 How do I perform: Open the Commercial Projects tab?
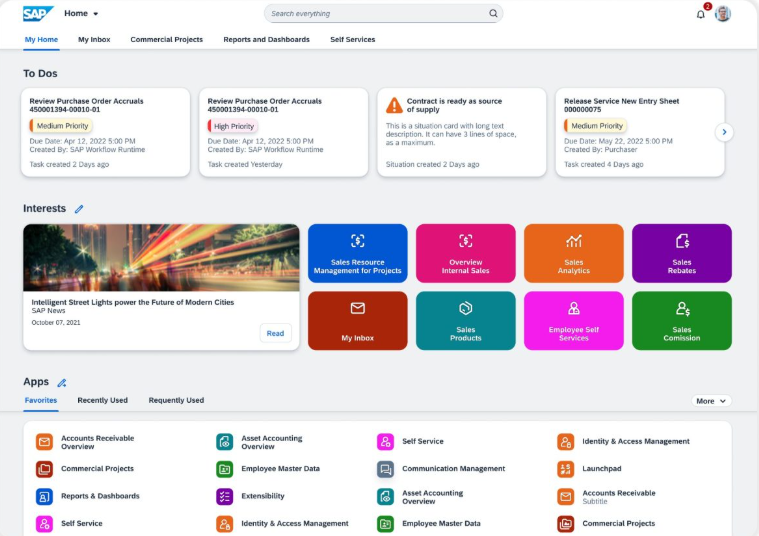click(167, 40)
